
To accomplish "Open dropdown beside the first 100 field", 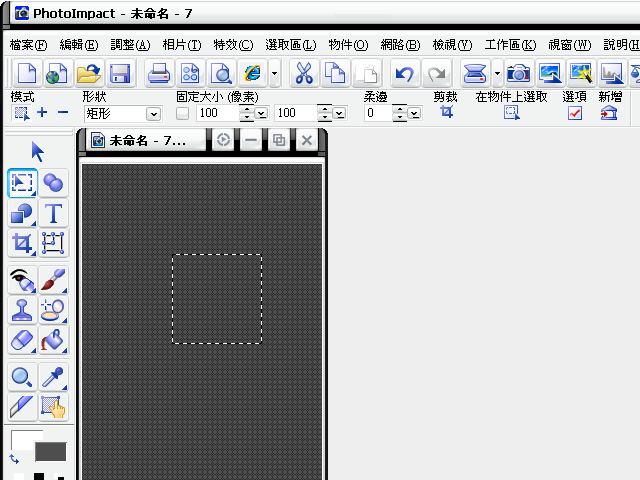I will click(261, 113).
